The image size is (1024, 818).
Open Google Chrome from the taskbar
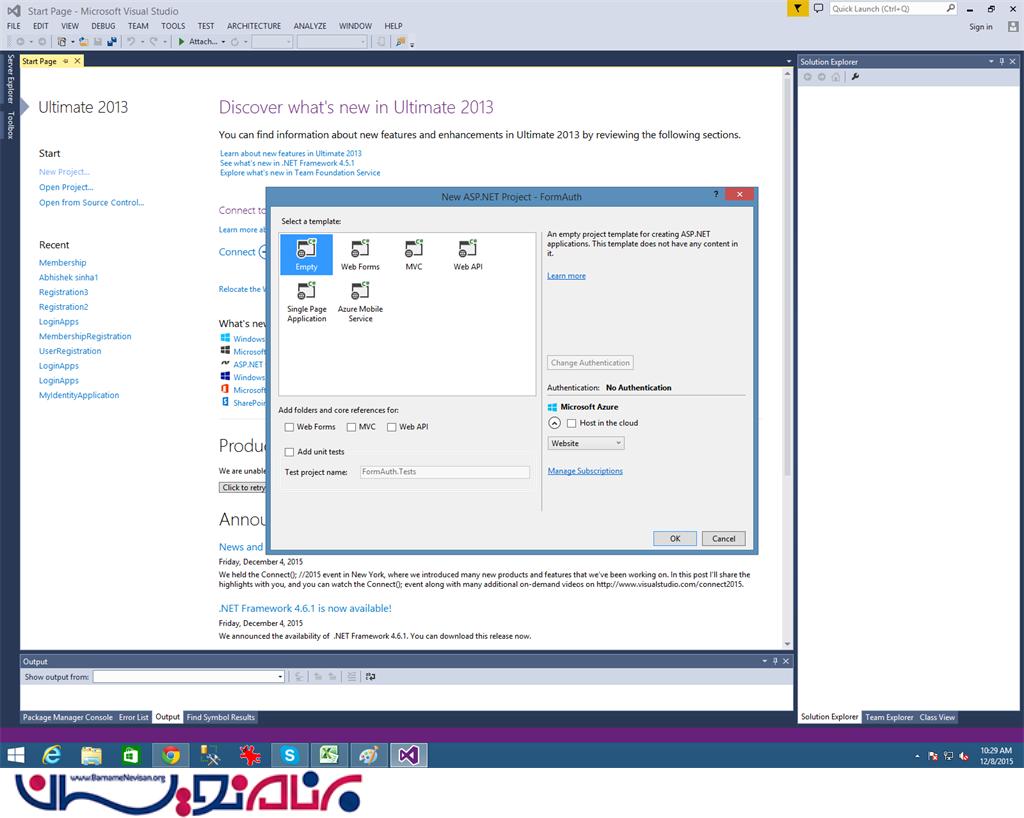tap(170, 755)
